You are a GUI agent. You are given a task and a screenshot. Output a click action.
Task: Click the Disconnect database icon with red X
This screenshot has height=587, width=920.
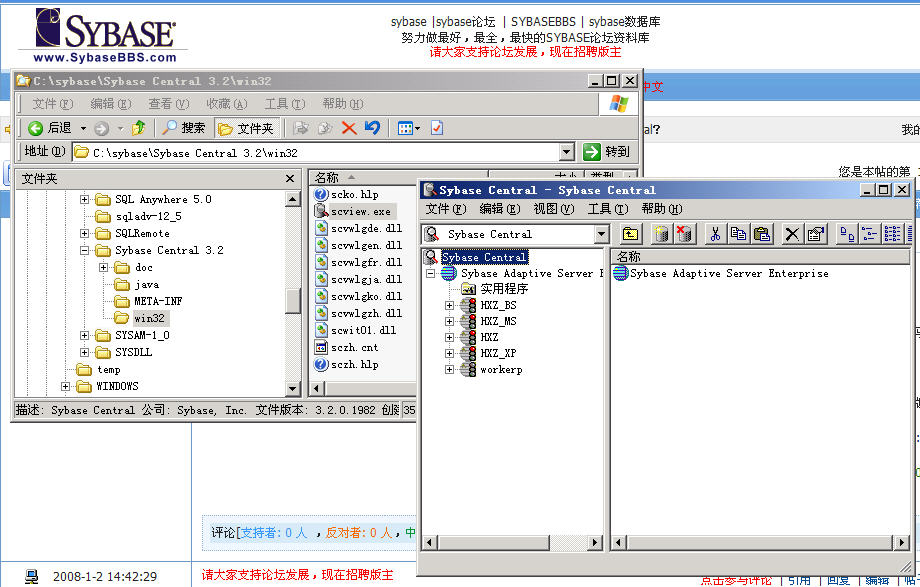(684, 234)
